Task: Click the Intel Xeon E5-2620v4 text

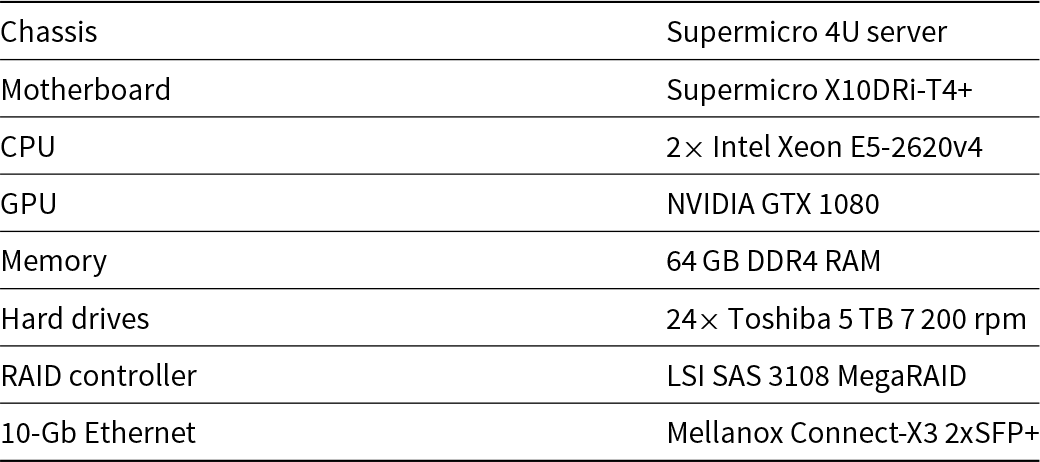Action: pyautogui.click(x=848, y=147)
